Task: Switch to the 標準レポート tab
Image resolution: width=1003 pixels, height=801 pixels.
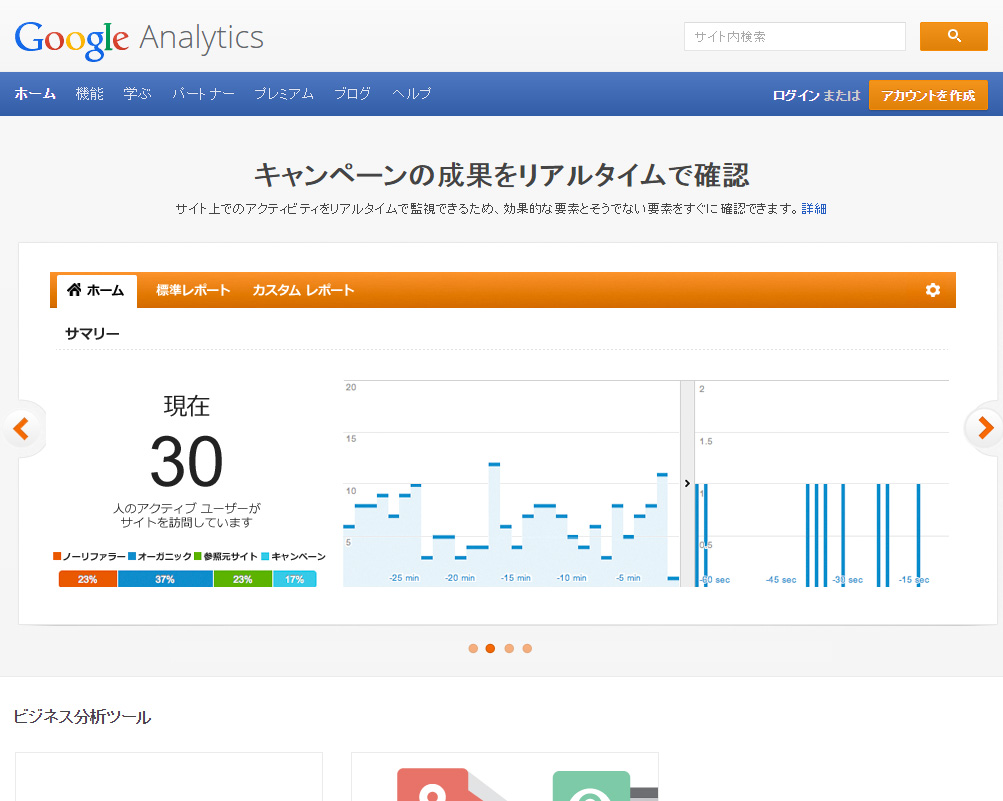Action: (x=193, y=290)
